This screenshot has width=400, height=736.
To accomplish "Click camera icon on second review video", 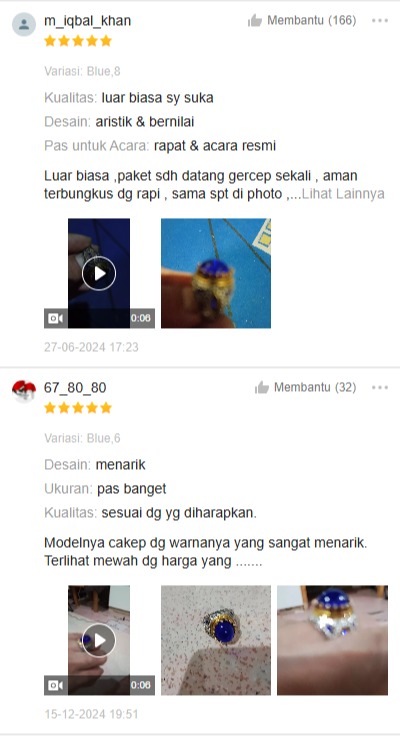I will click(x=55, y=685).
